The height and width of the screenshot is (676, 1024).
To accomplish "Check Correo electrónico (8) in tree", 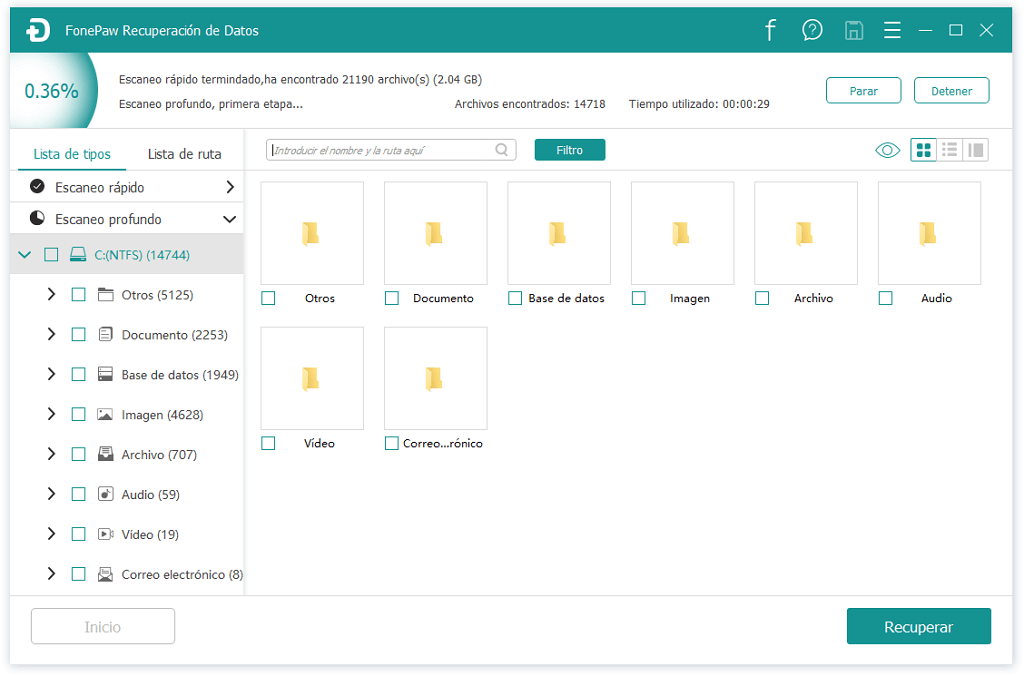I will point(78,574).
